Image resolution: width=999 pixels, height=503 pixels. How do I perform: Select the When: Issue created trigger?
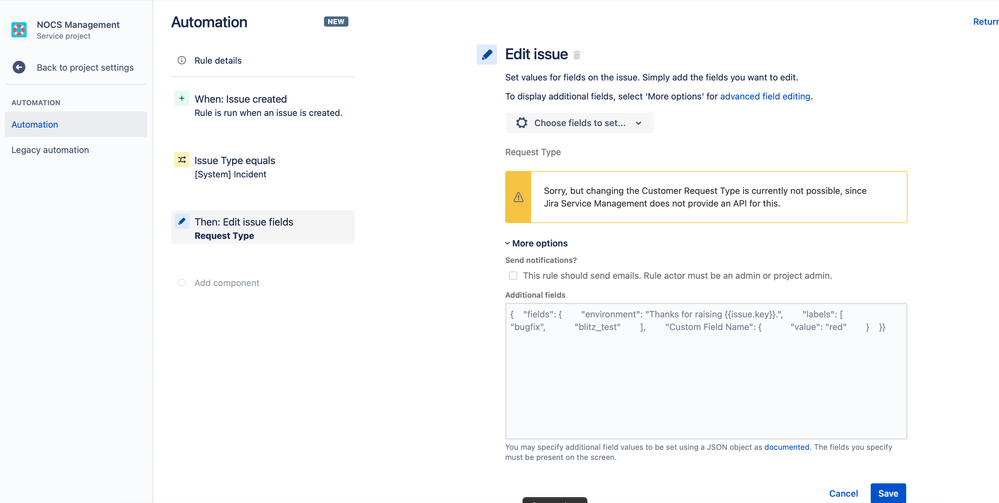pos(262,106)
